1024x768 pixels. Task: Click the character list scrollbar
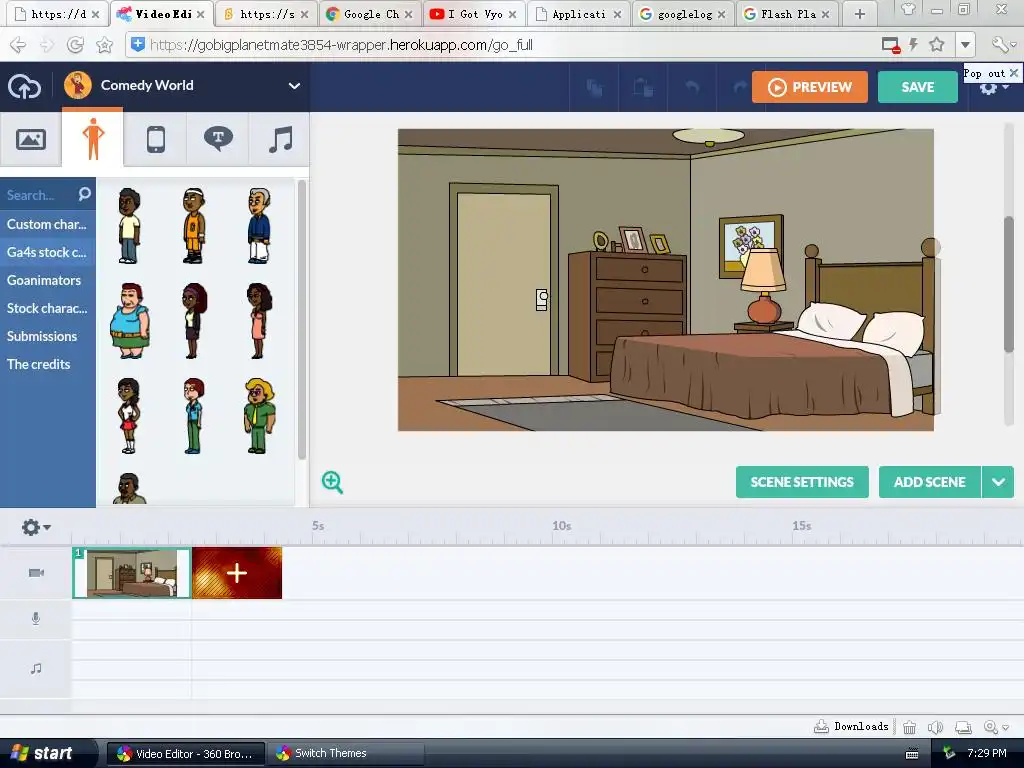point(302,320)
